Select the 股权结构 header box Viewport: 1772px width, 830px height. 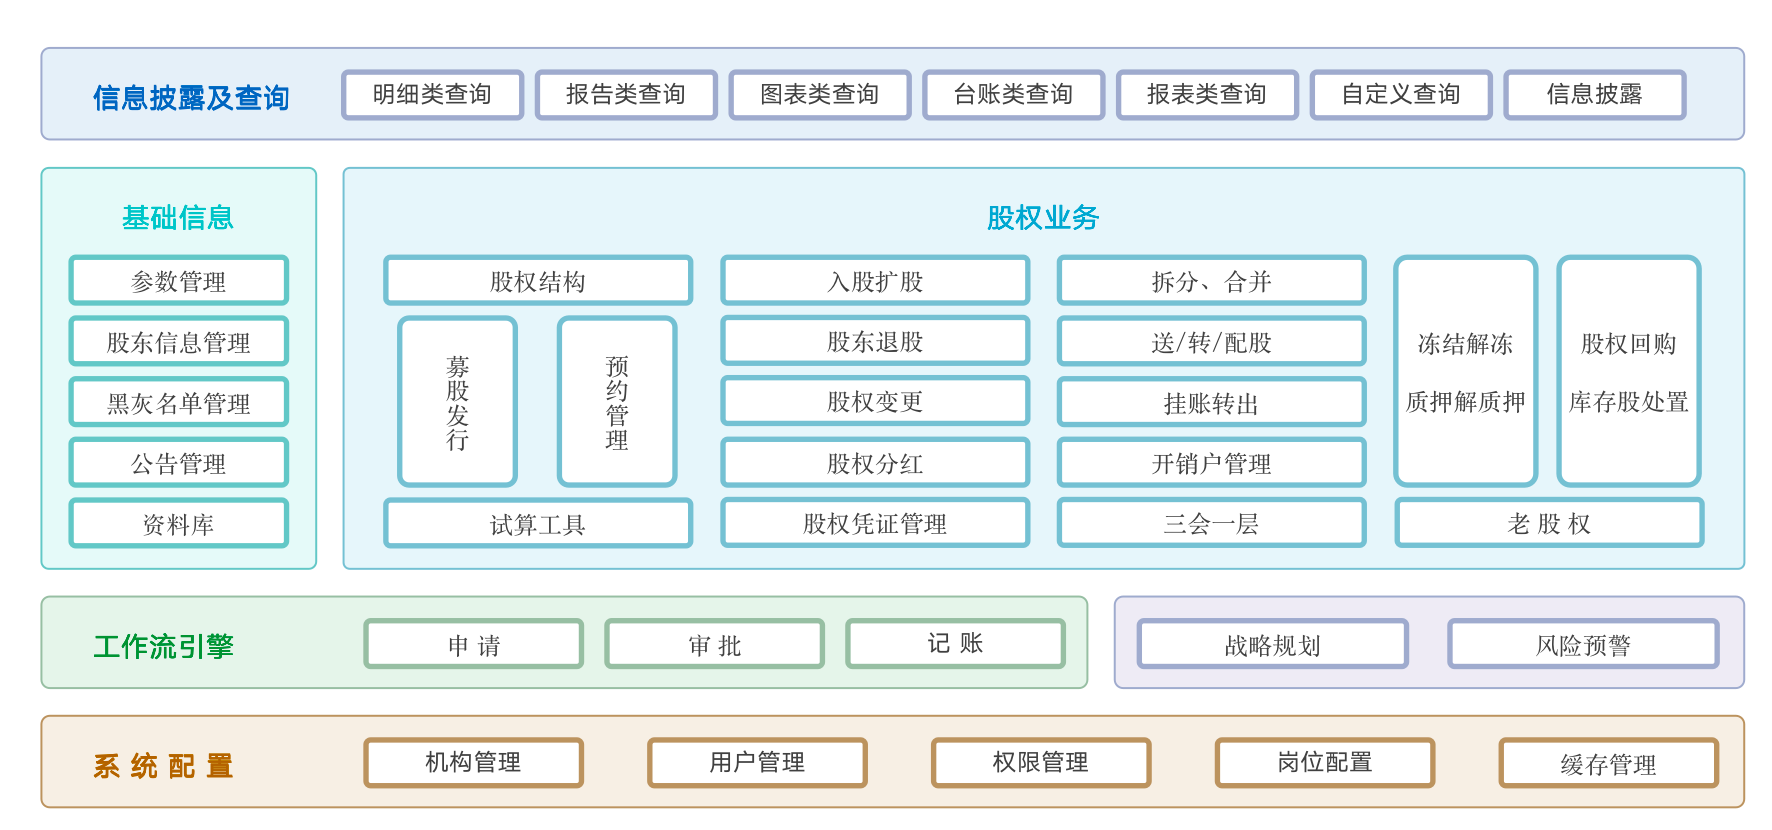(537, 281)
